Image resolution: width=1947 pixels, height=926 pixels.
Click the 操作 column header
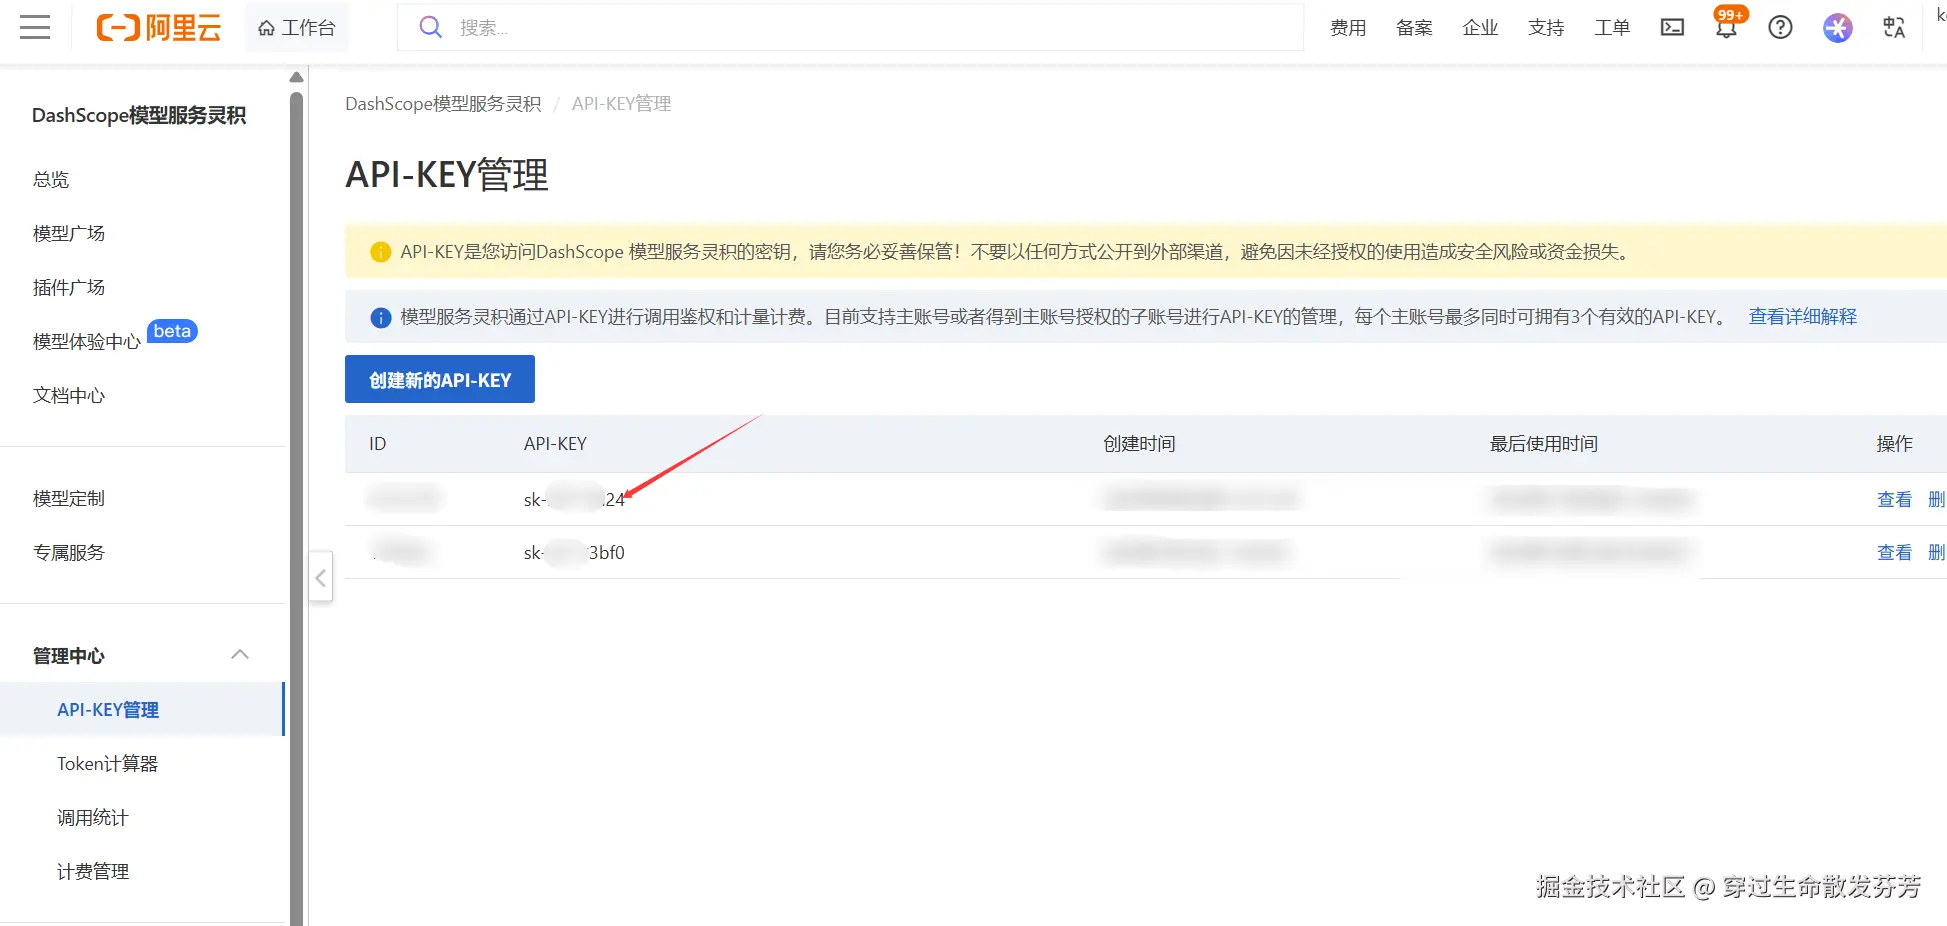(x=1894, y=444)
